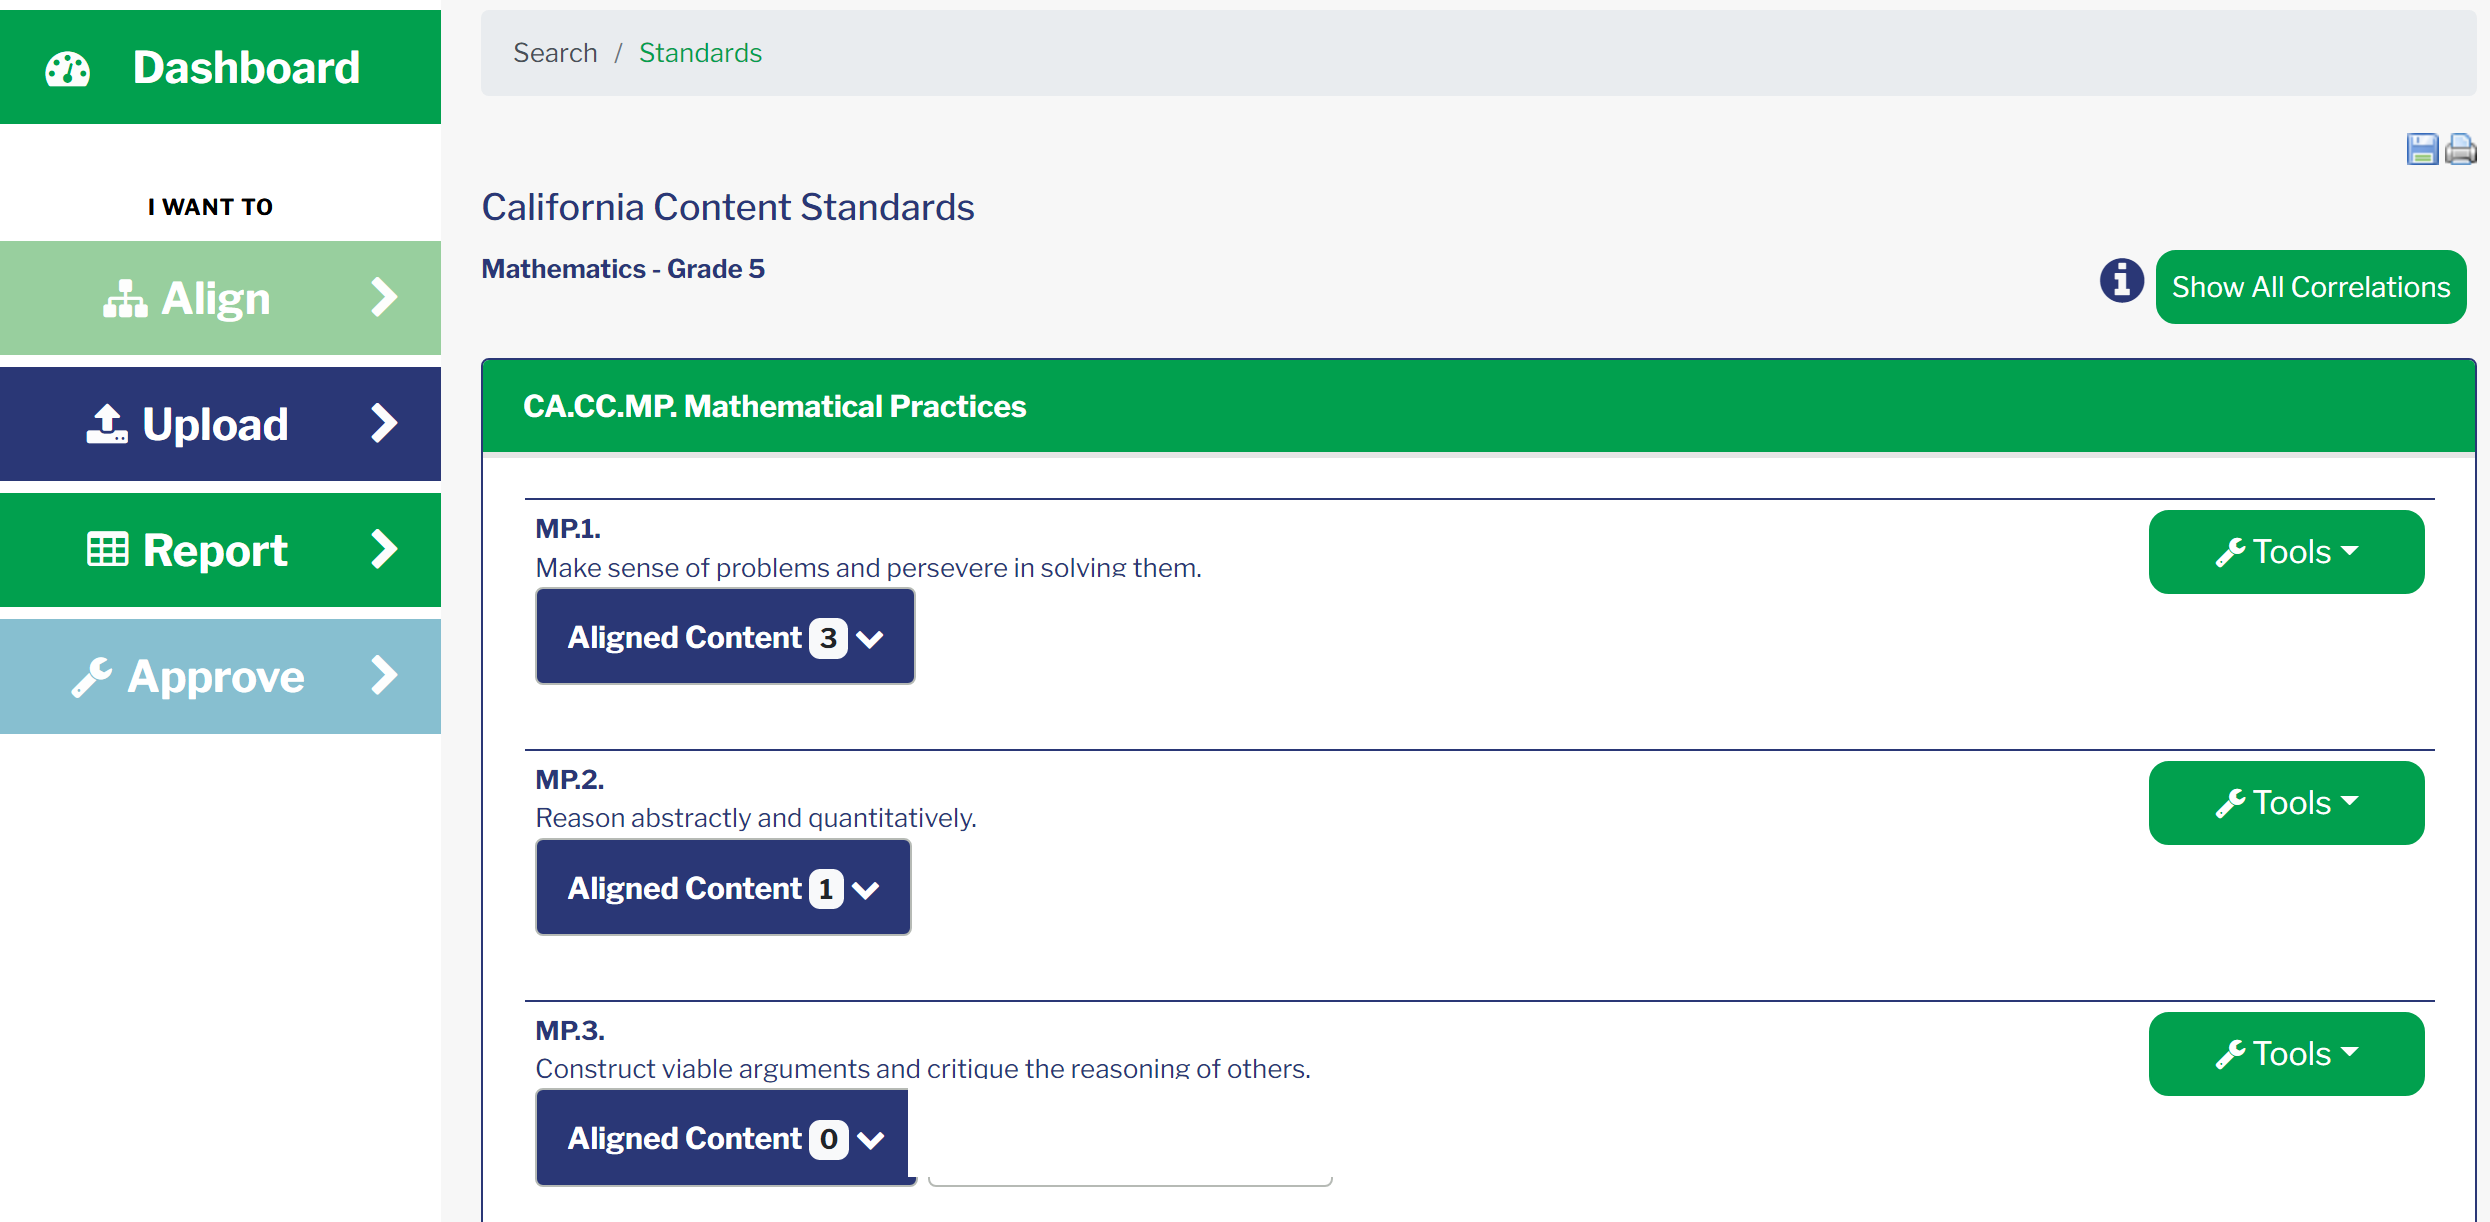
Task: Open the Tools dropdown for MP.3
Action: tap(2286, 1054)
